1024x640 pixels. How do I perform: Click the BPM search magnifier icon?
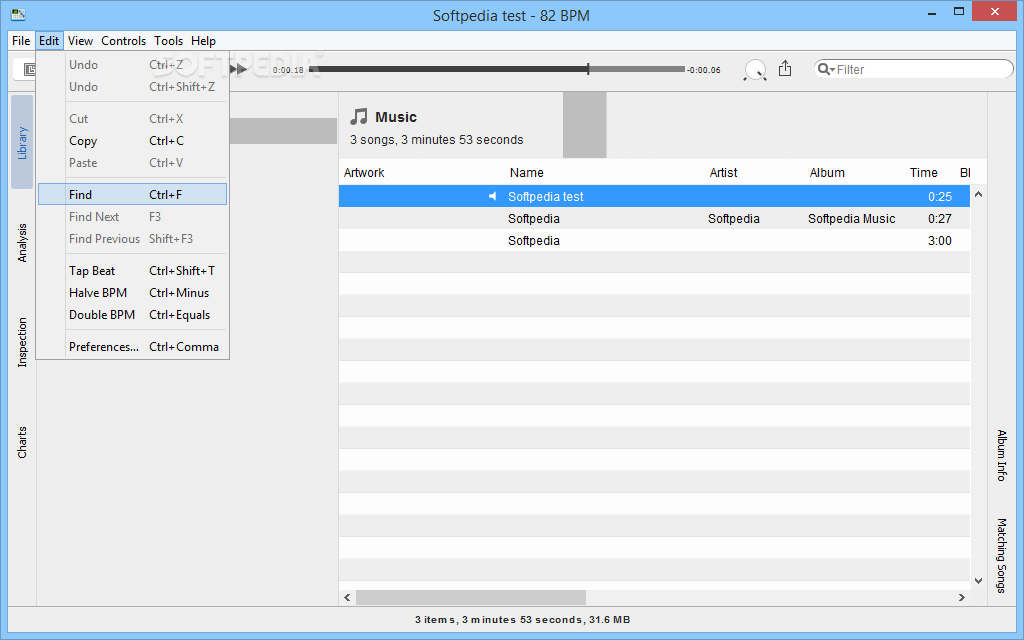[x=755, y=70]
